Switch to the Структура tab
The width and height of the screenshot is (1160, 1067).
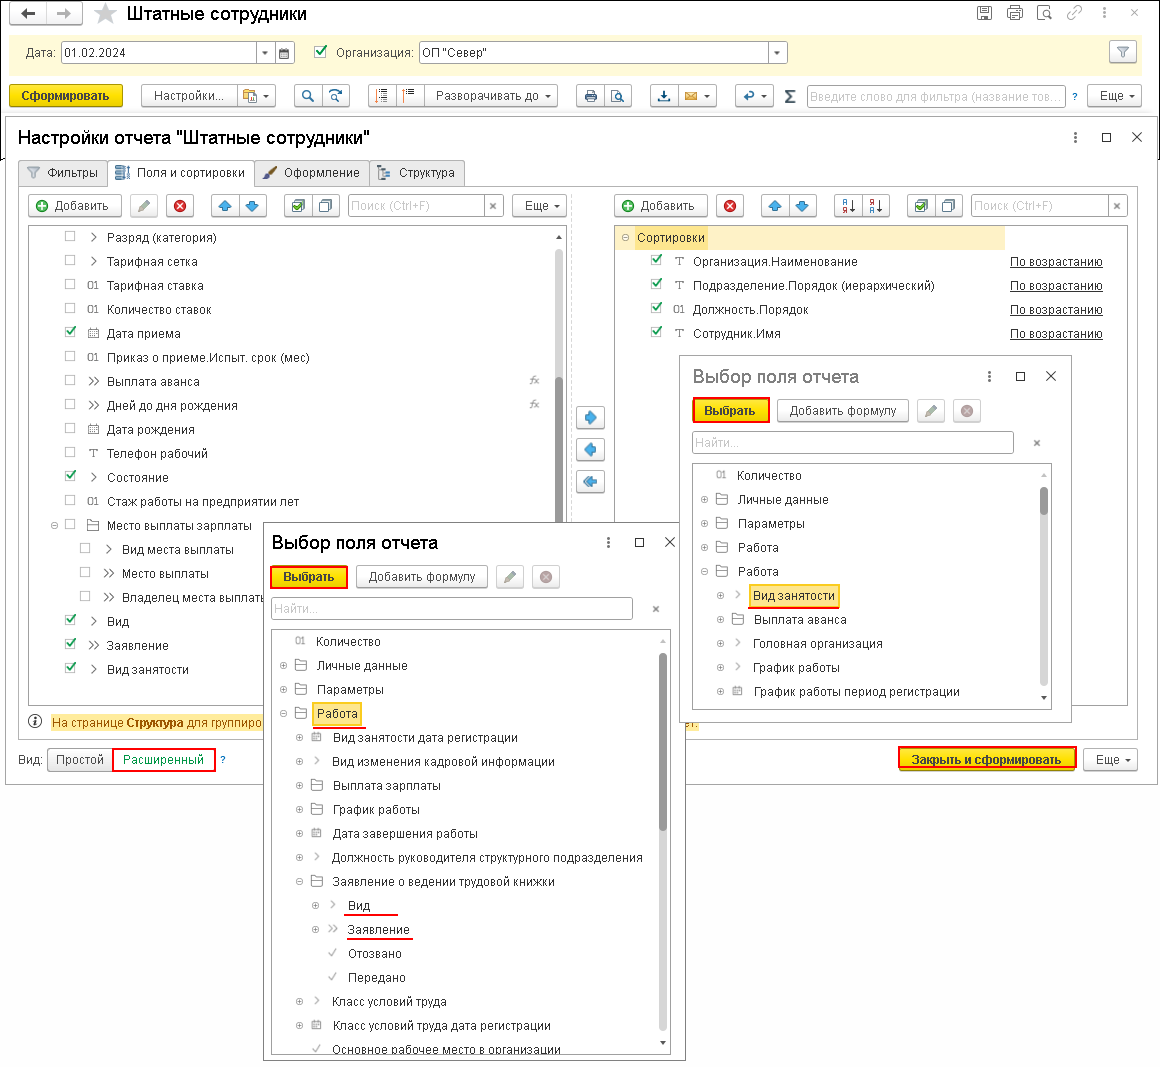point(417,172)
